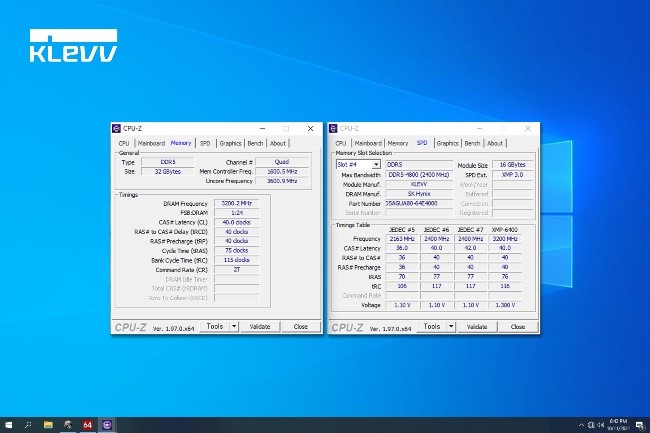Viewport: 650px width, 433px height.
Task: Open AIDA64 red 64 taskbar icon
Action: (x=87, y=425)
